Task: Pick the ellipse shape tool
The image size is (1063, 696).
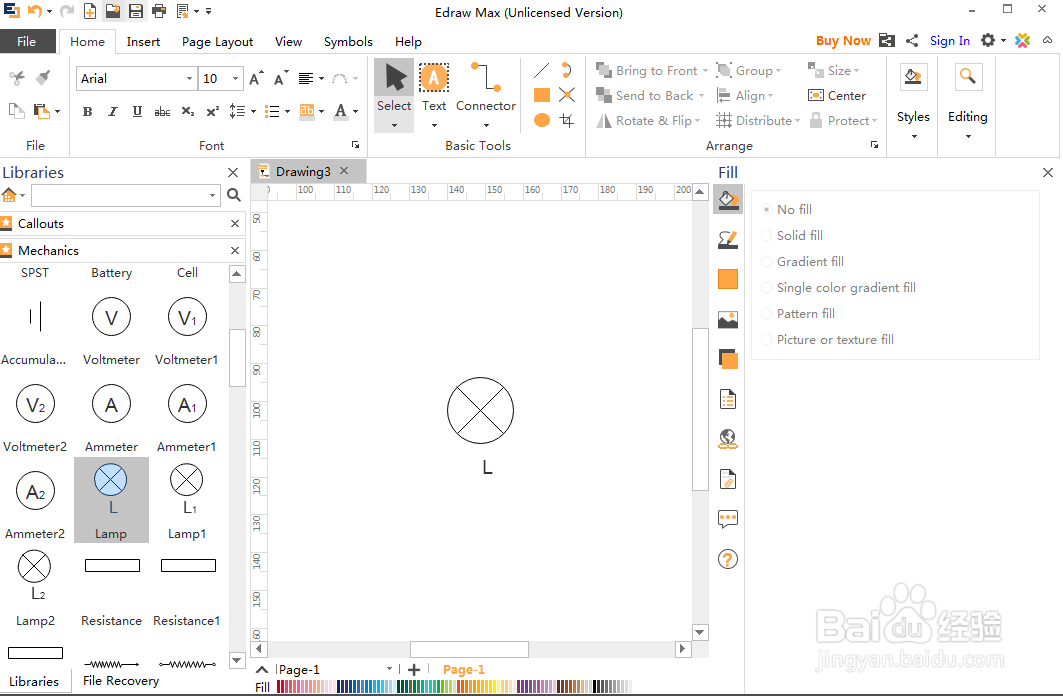Action: (x=542, y=120)
